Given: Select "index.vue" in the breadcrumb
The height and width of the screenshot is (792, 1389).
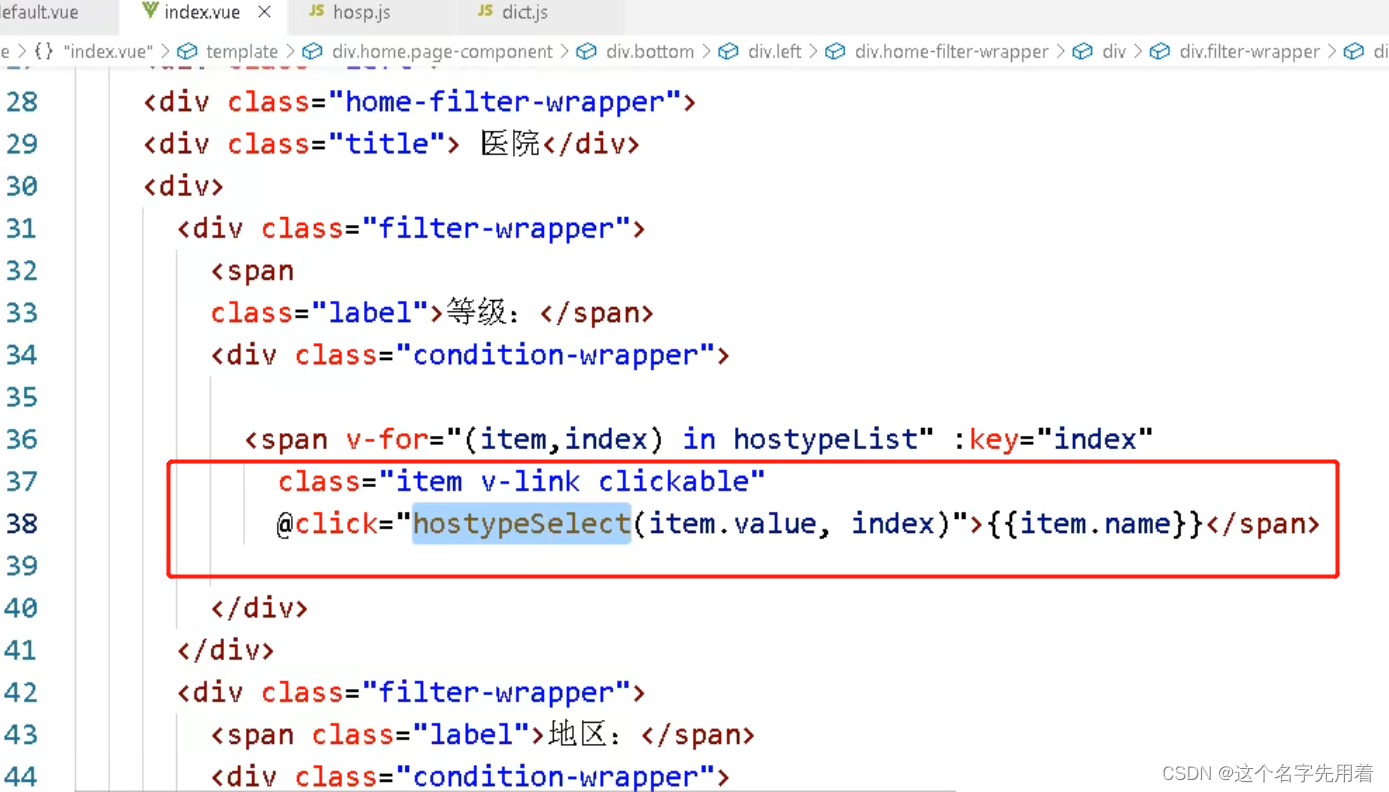Looking at the screenshot, I should pos(108,51).
